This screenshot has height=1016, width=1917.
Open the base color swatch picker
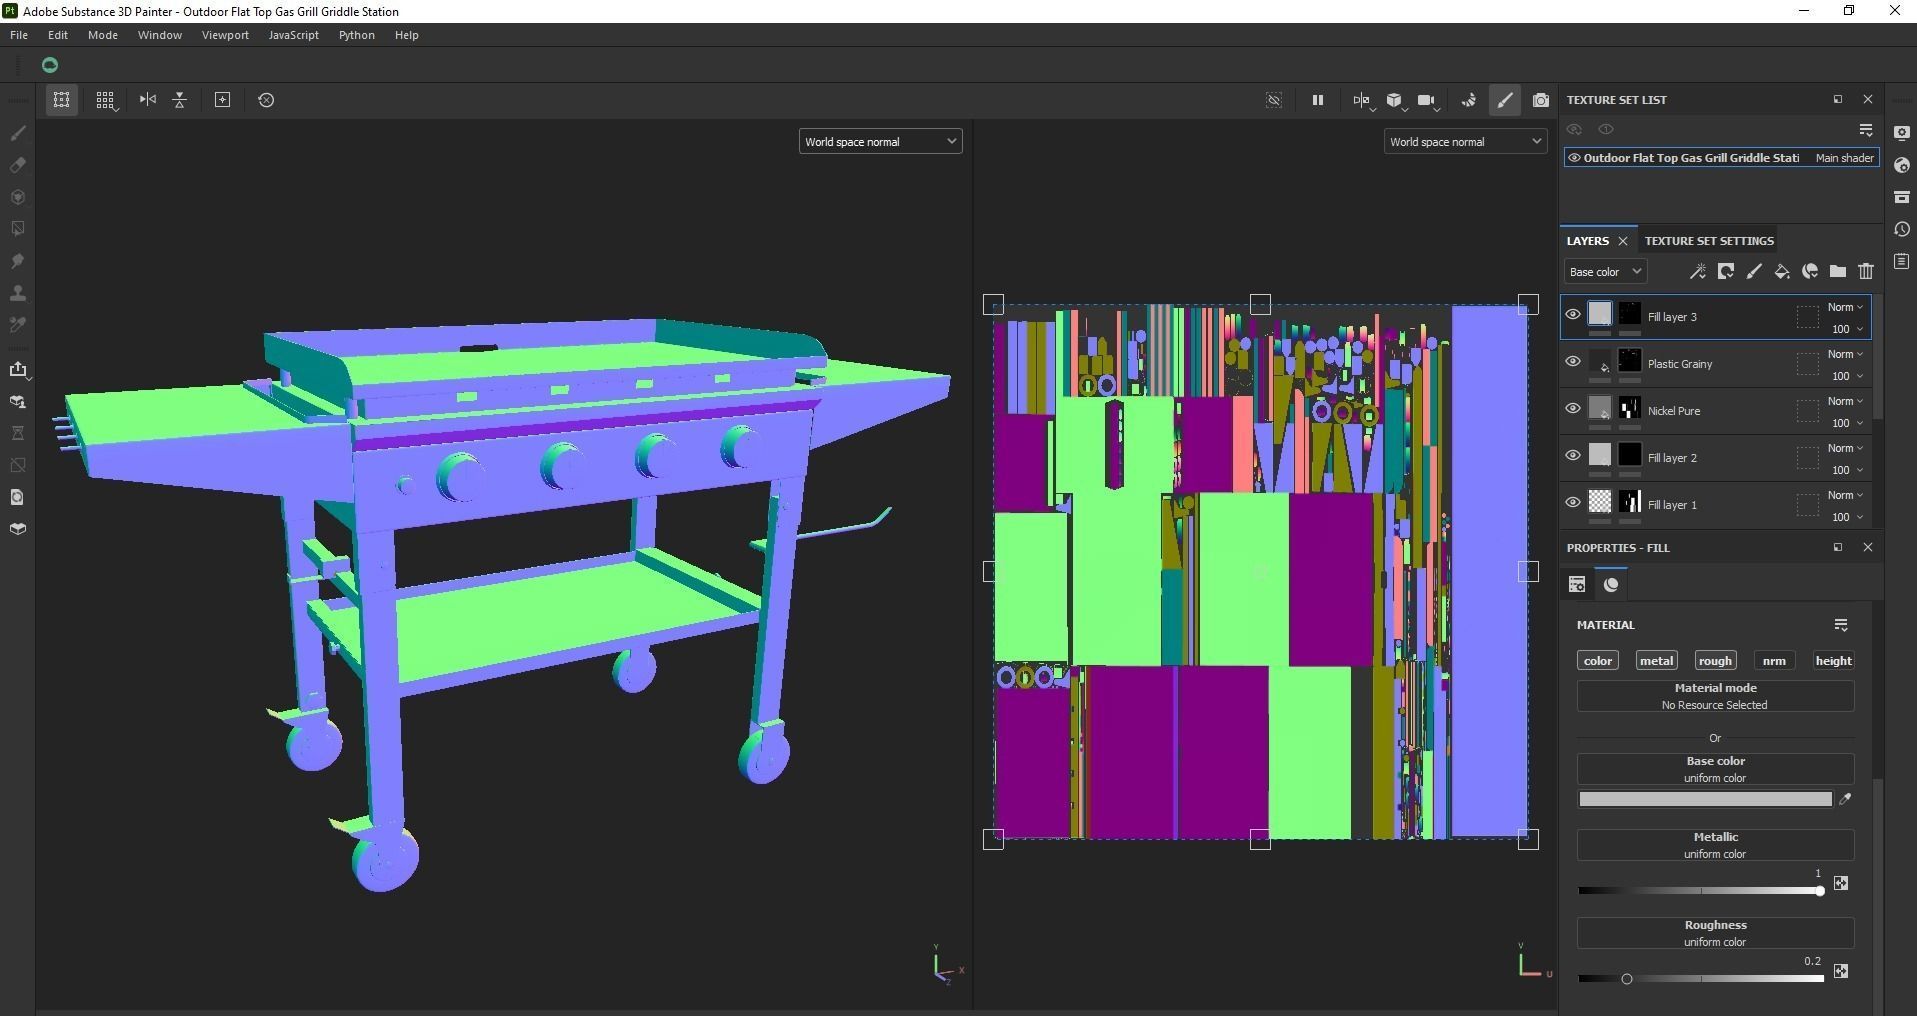point(1705,799)
